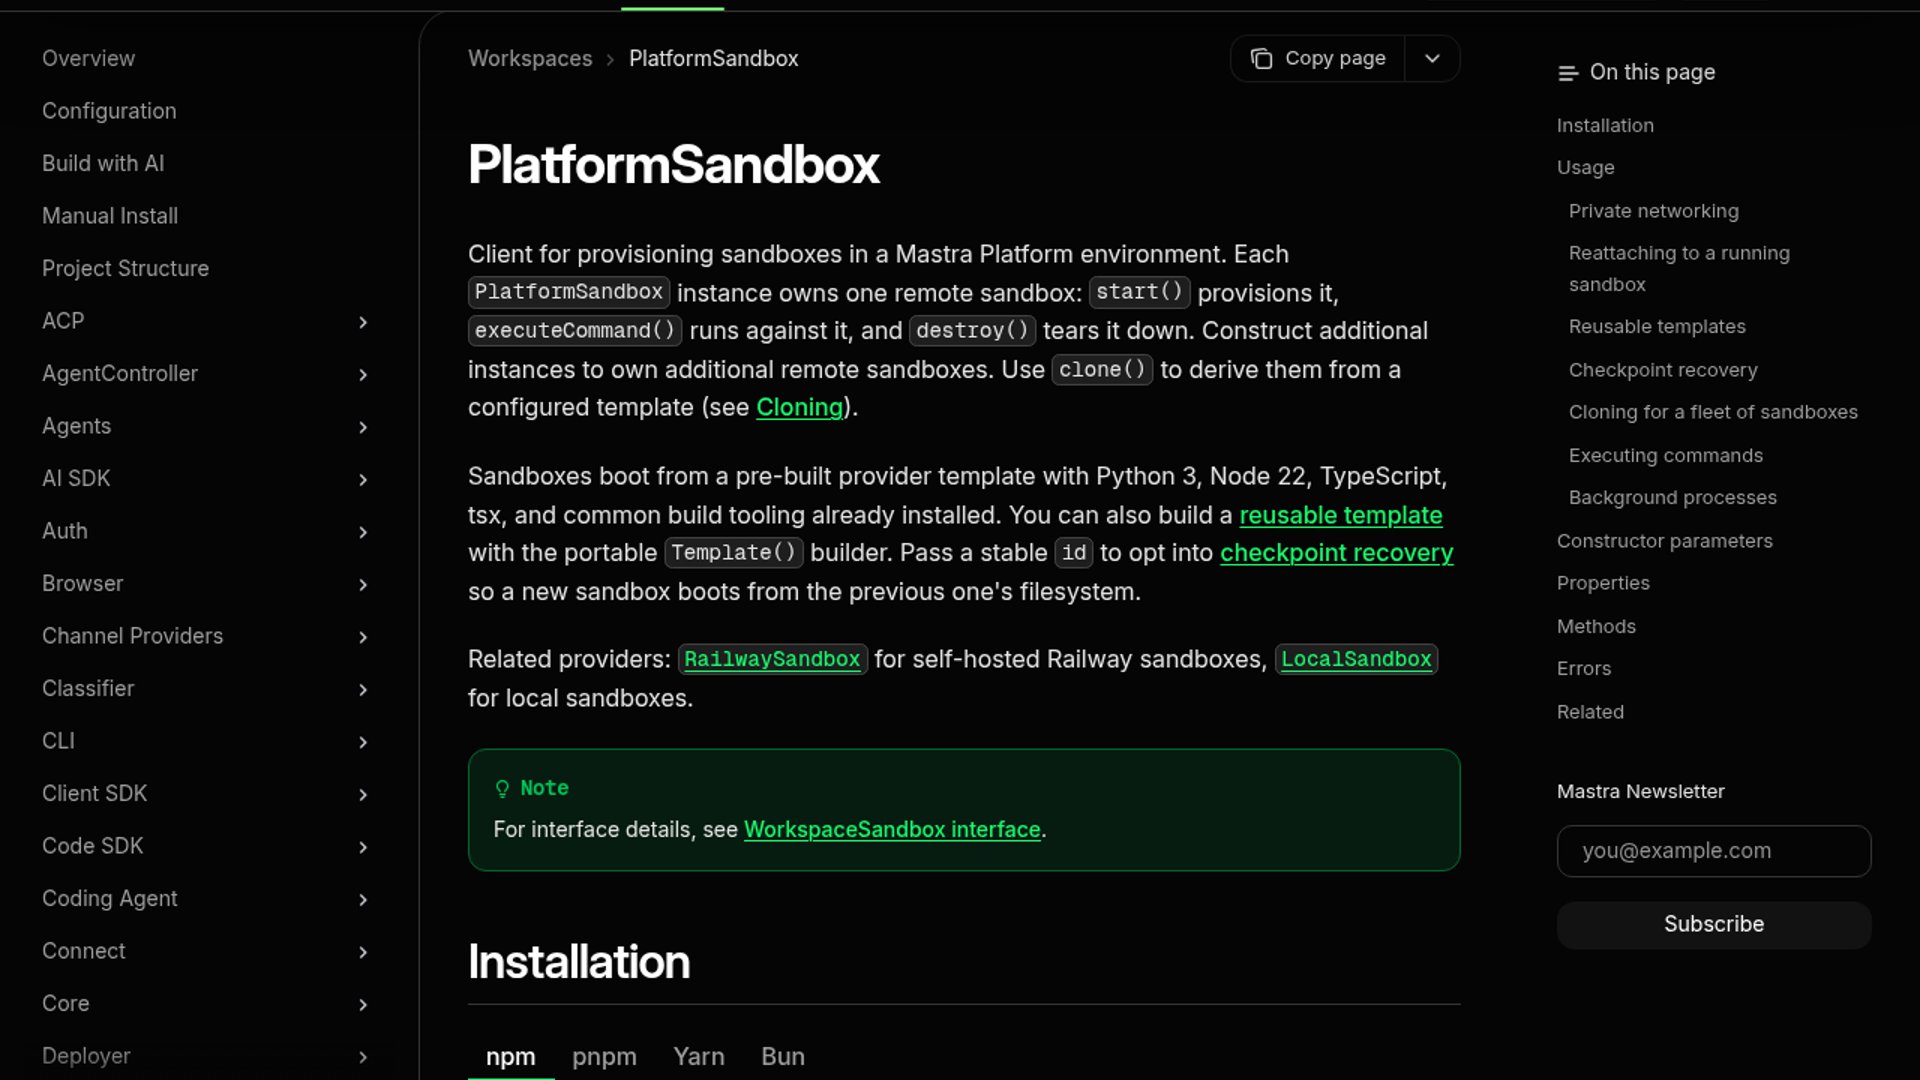Jump to Constructor parameters section
The height and width of the screenshot is (1080, 1920).
(1664, 541)
